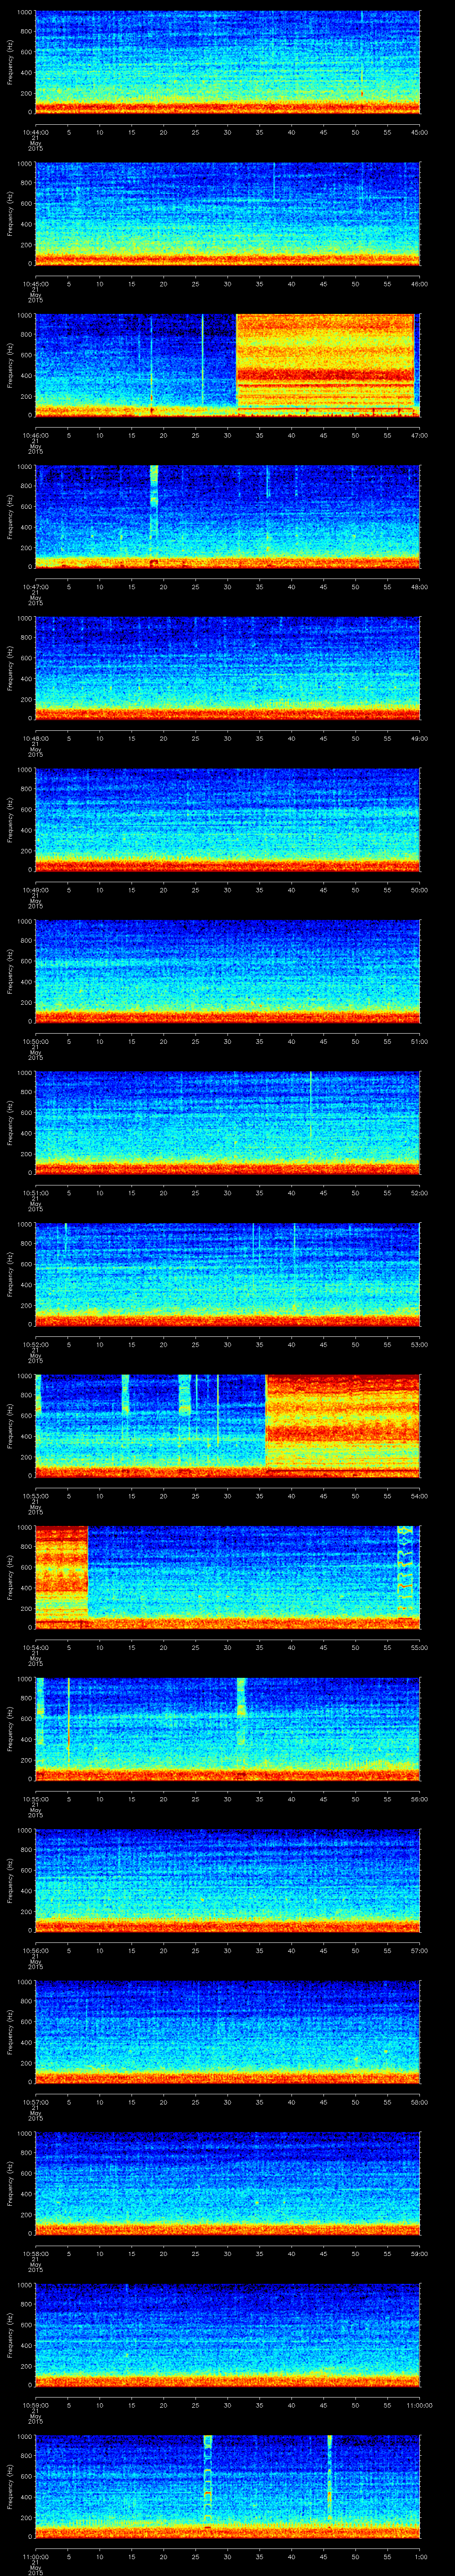455x2576 pixels.
Task: Click the 10:56:00 start time label
Action: click(x=35, y=1950)
